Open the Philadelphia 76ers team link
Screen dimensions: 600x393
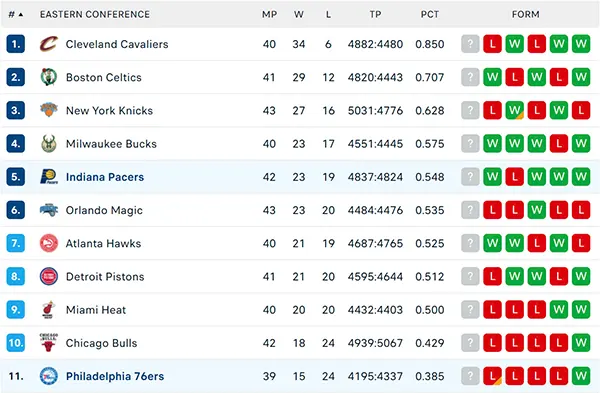pos(115,376)
